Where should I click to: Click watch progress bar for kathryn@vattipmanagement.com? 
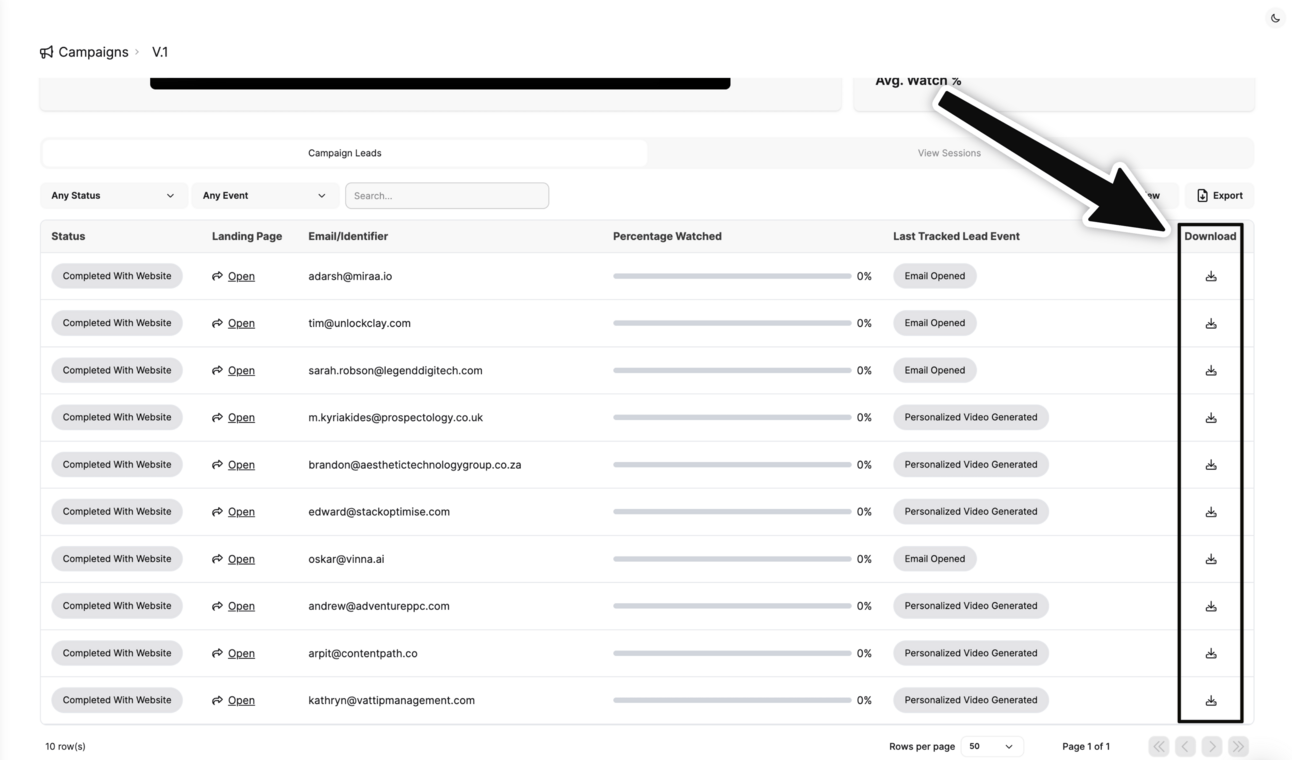(x=732, y=700)
